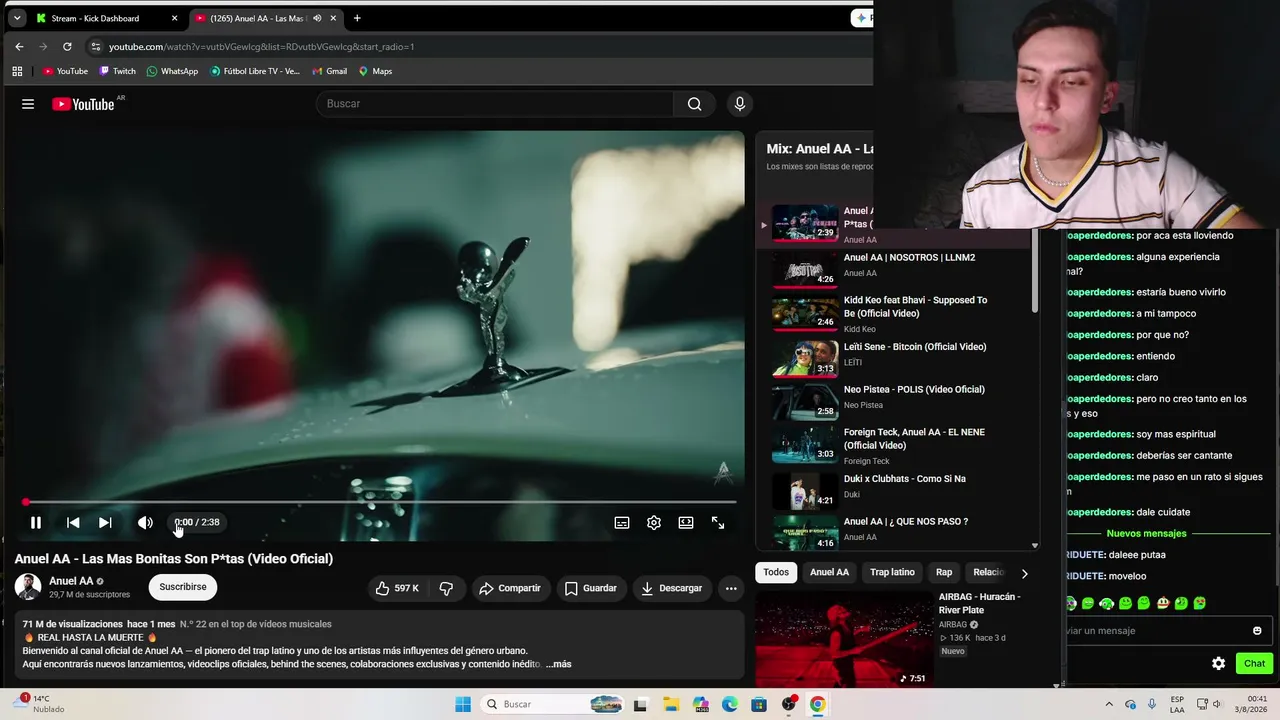This screenshot has height=720, width=1280.
Task: Go to the YouTube home logo
Action: tap(84, 104)
